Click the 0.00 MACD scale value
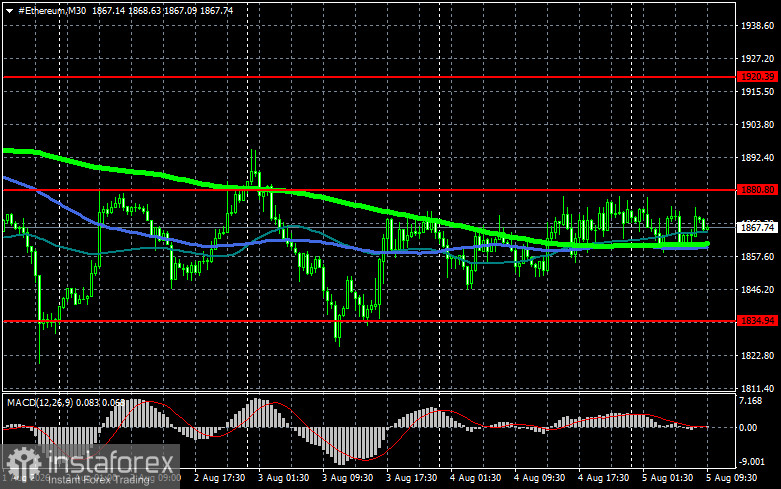The width and height of the screenshot is (781, 489). (x=748, y=427)
